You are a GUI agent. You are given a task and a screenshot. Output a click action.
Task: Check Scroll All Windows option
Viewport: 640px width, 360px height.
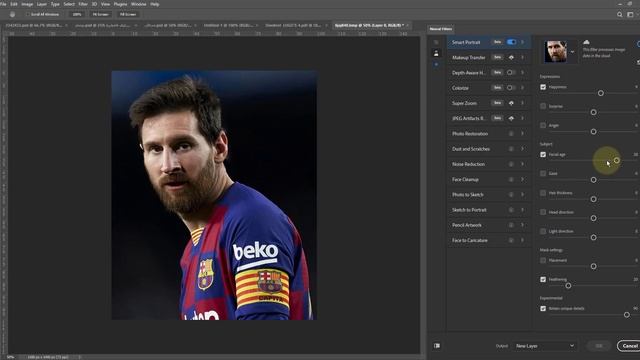tap(28, 14)
